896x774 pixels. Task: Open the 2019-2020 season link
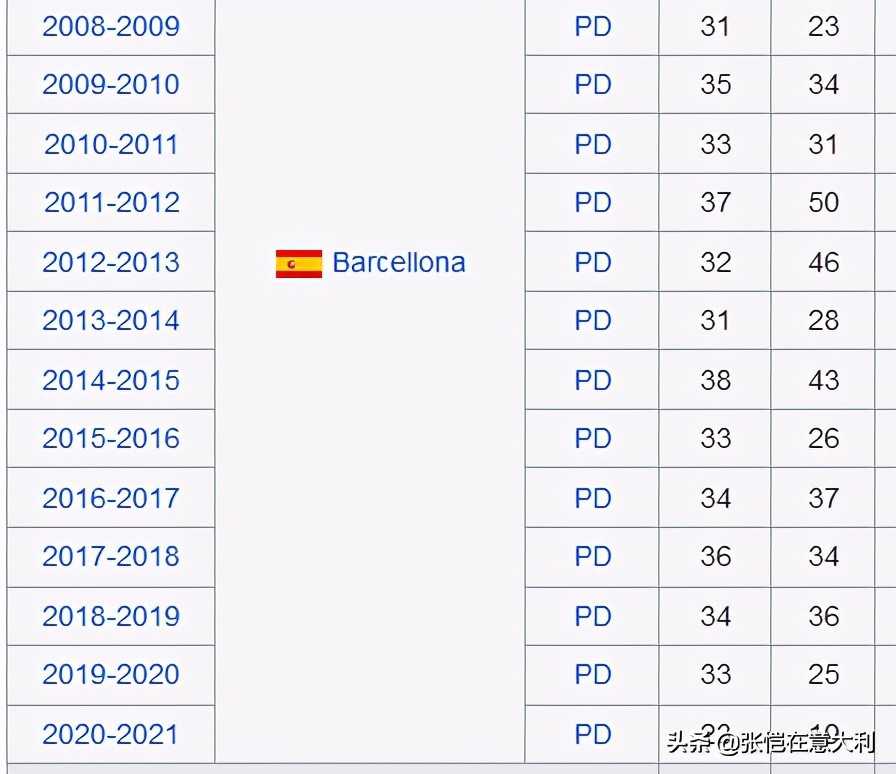111,675
